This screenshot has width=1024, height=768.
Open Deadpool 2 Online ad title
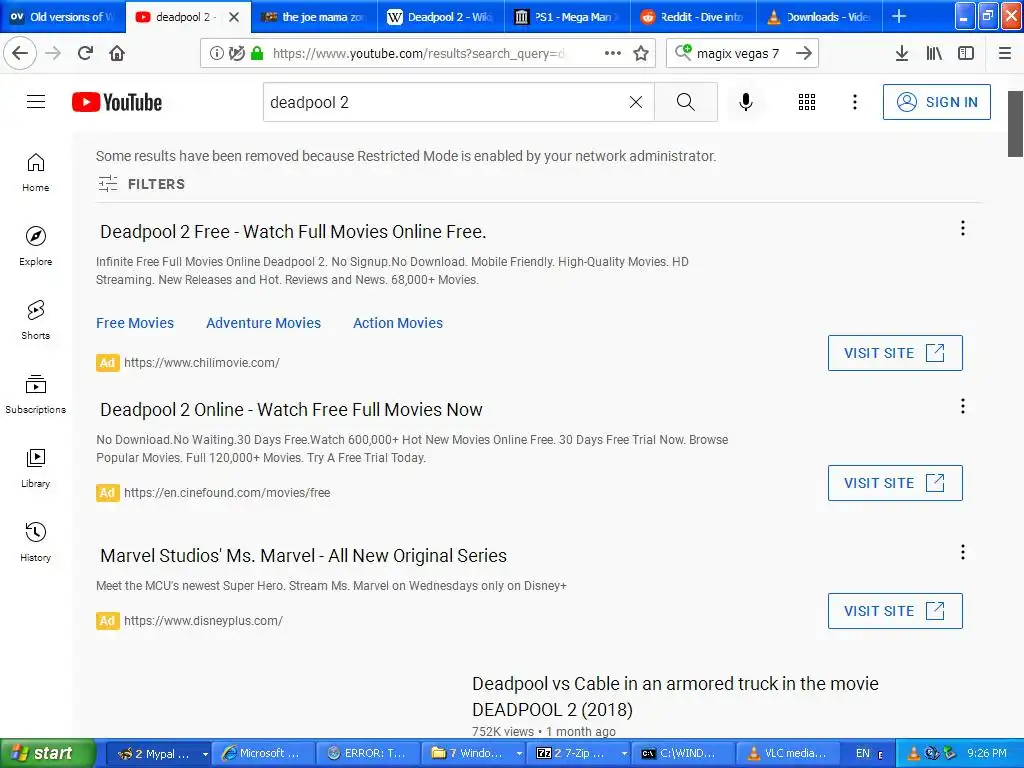tap(291, 409)
